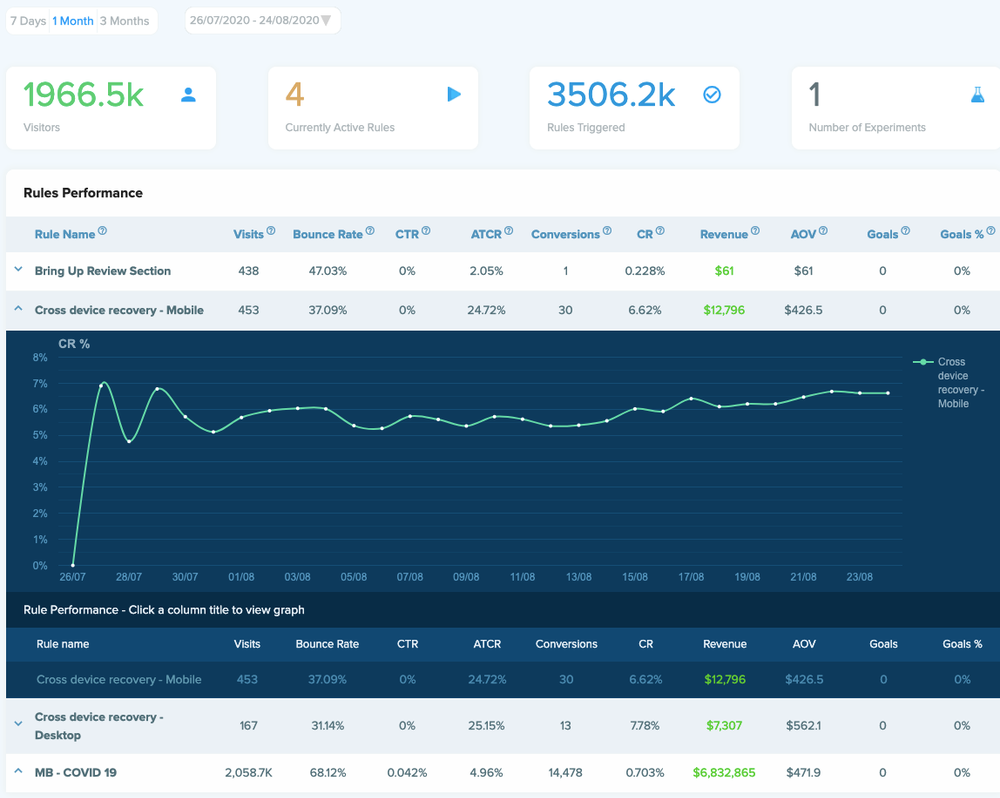Click the 47.03% bounce rate value

coord(327,271)
